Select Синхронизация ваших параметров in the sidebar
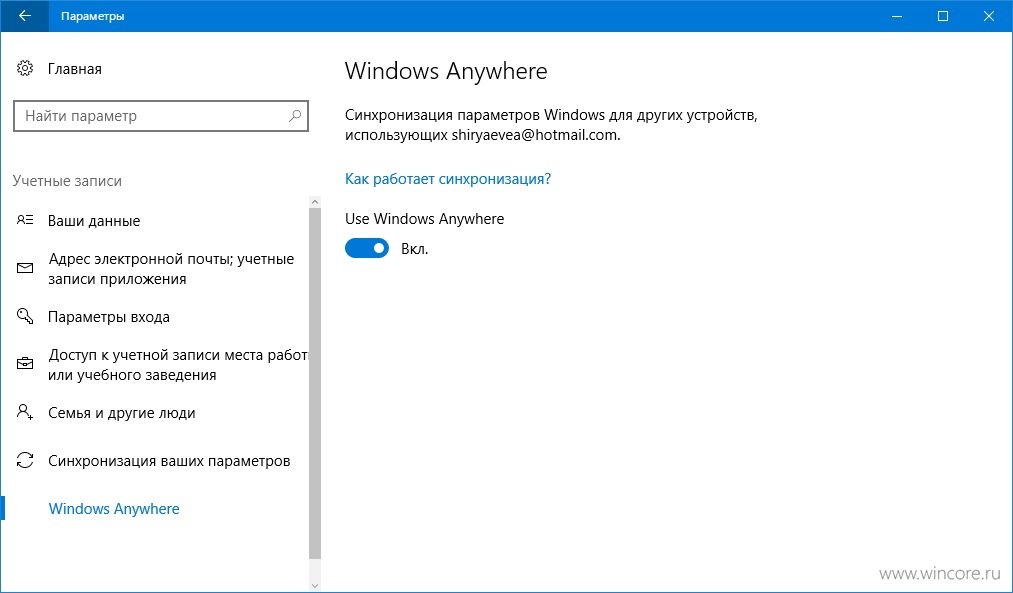Viewport: 1013px width, 593px height. pyautogui.click(x=169, y=461)
